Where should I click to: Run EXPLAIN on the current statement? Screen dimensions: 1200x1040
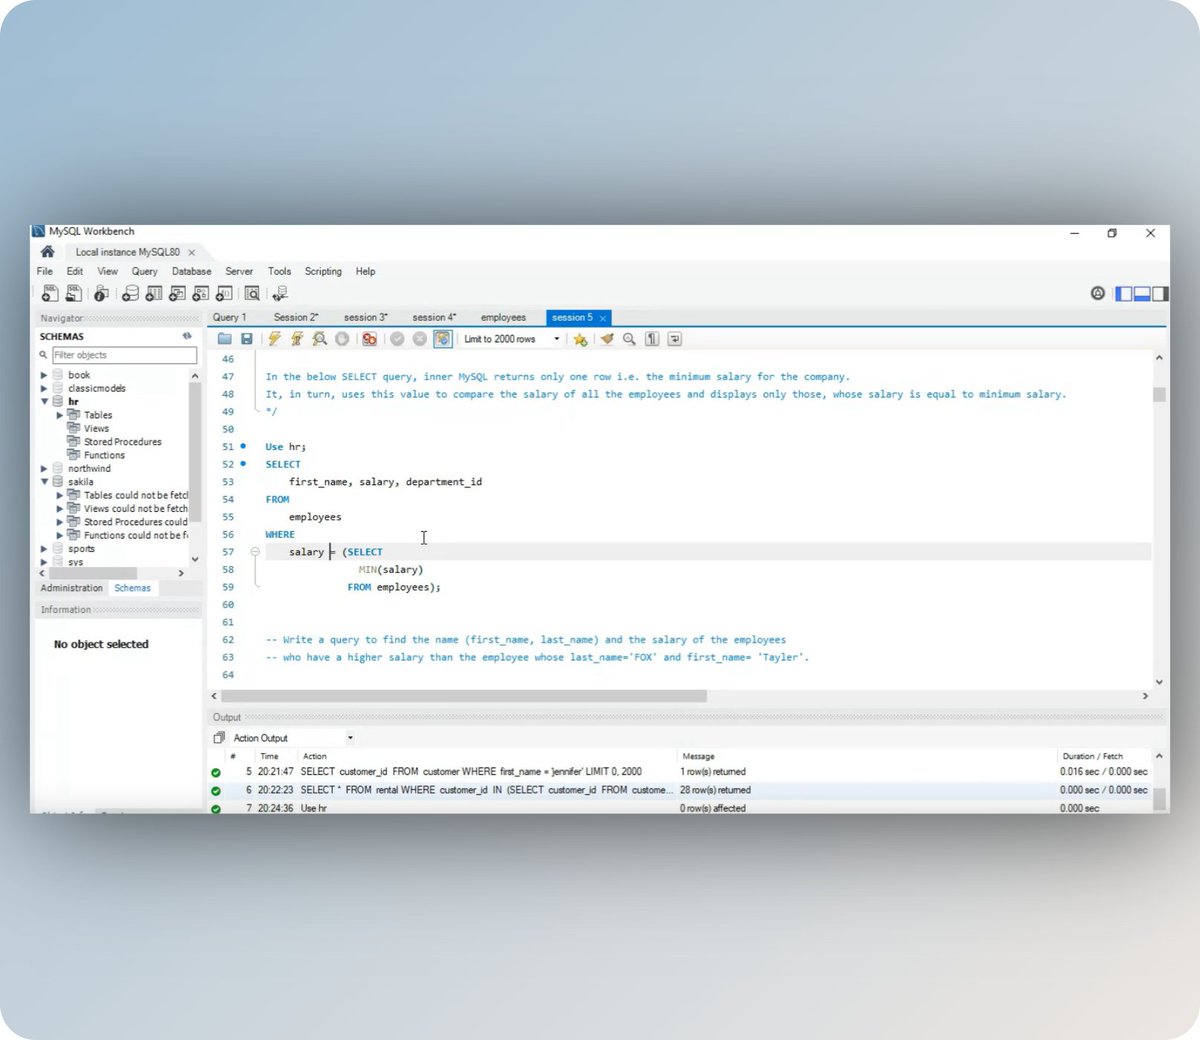pyautogui.click(x=319, y=339)
